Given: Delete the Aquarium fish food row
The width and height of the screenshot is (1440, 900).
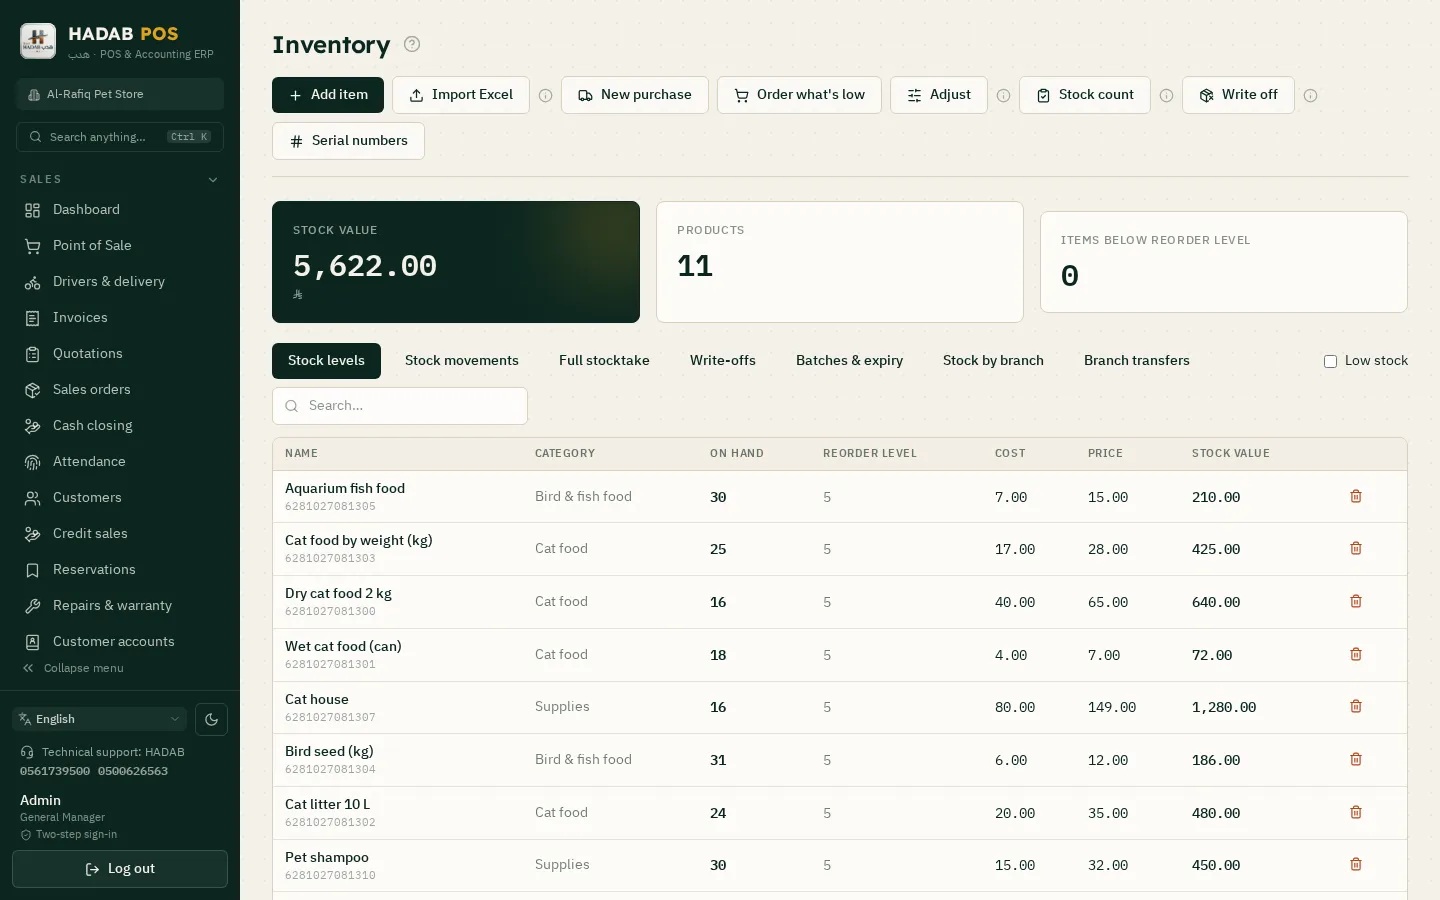Looking at the screenshot, I should pyautogui.click(x=1356, y=496).
